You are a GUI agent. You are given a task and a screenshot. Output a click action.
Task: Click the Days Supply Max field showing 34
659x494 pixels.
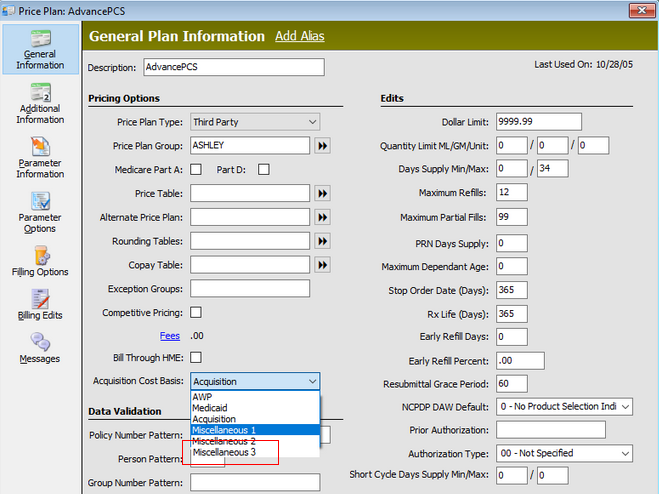553,169
